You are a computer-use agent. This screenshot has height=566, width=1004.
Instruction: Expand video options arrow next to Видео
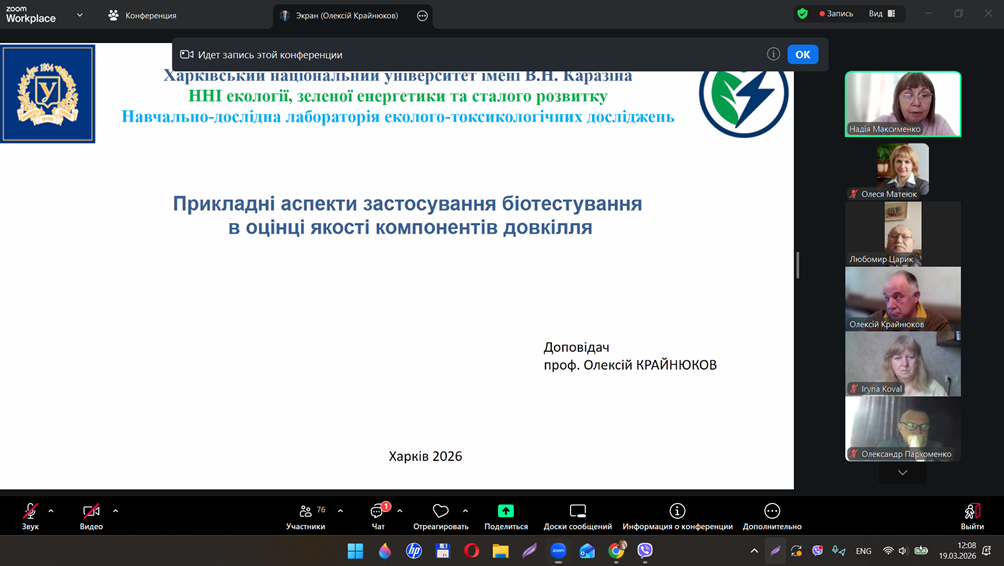115,511
